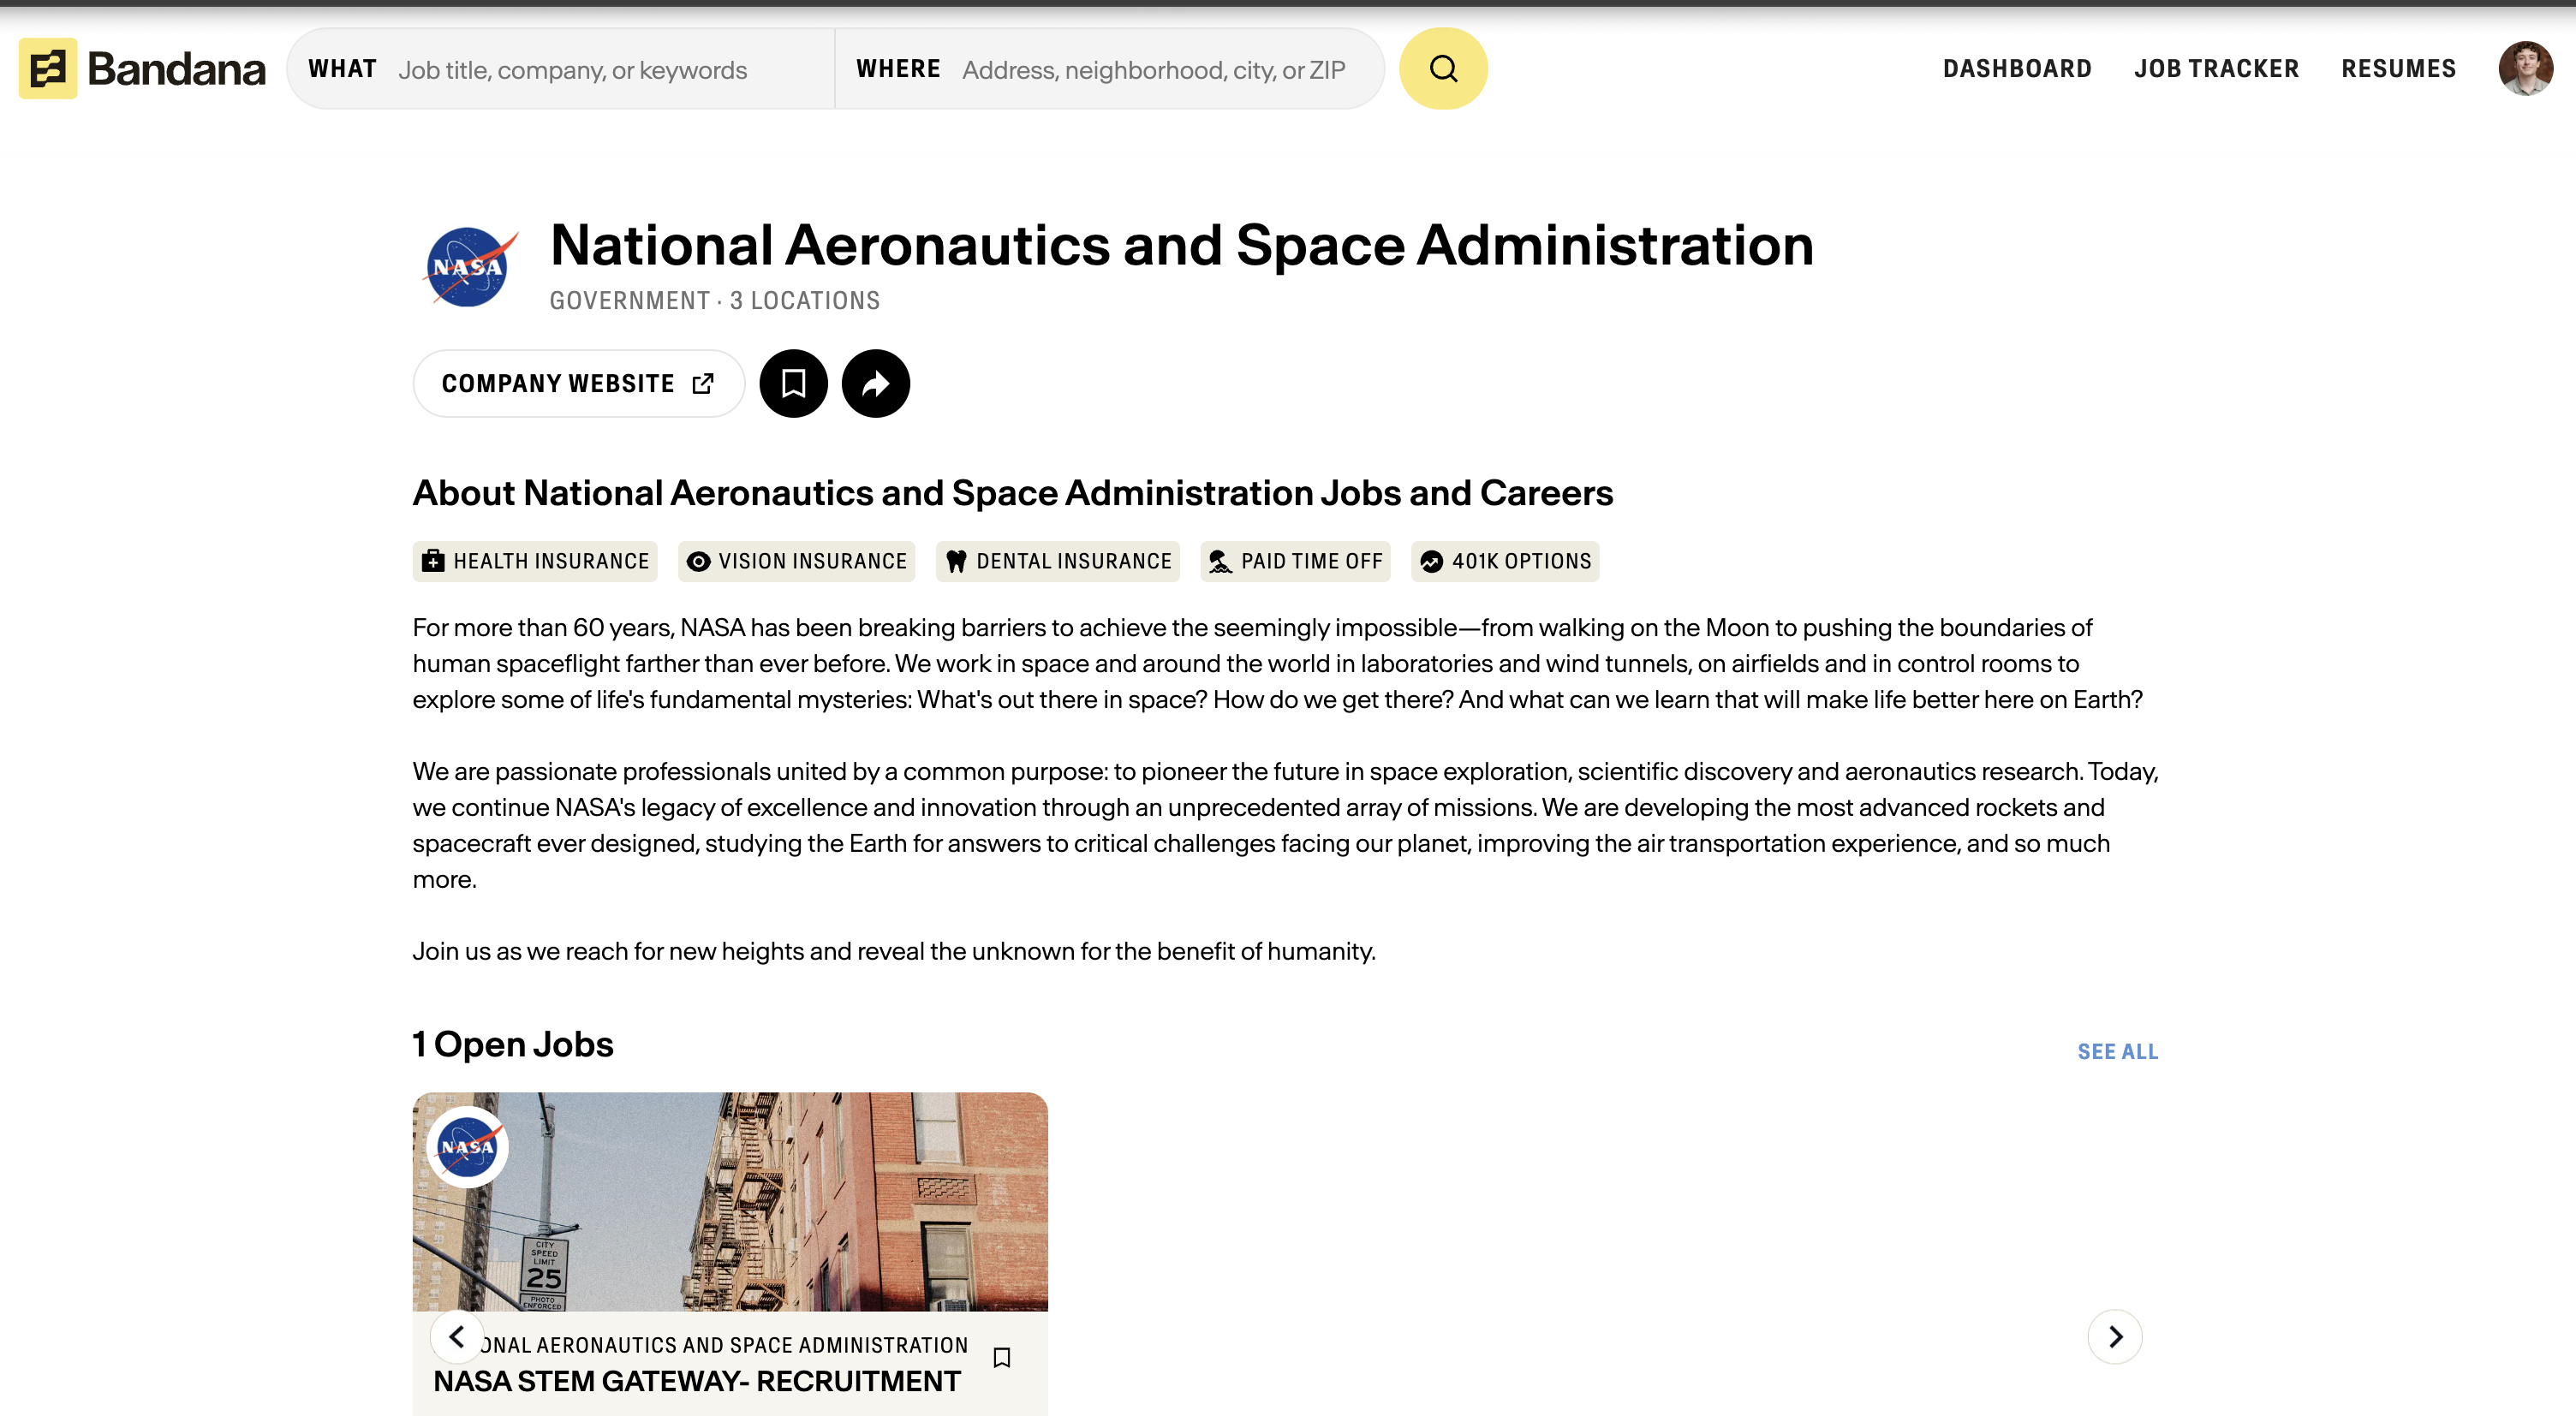Share the NASA company profile
Image resolution: width=2576 pixels, height=1416 pixels.
875,383
